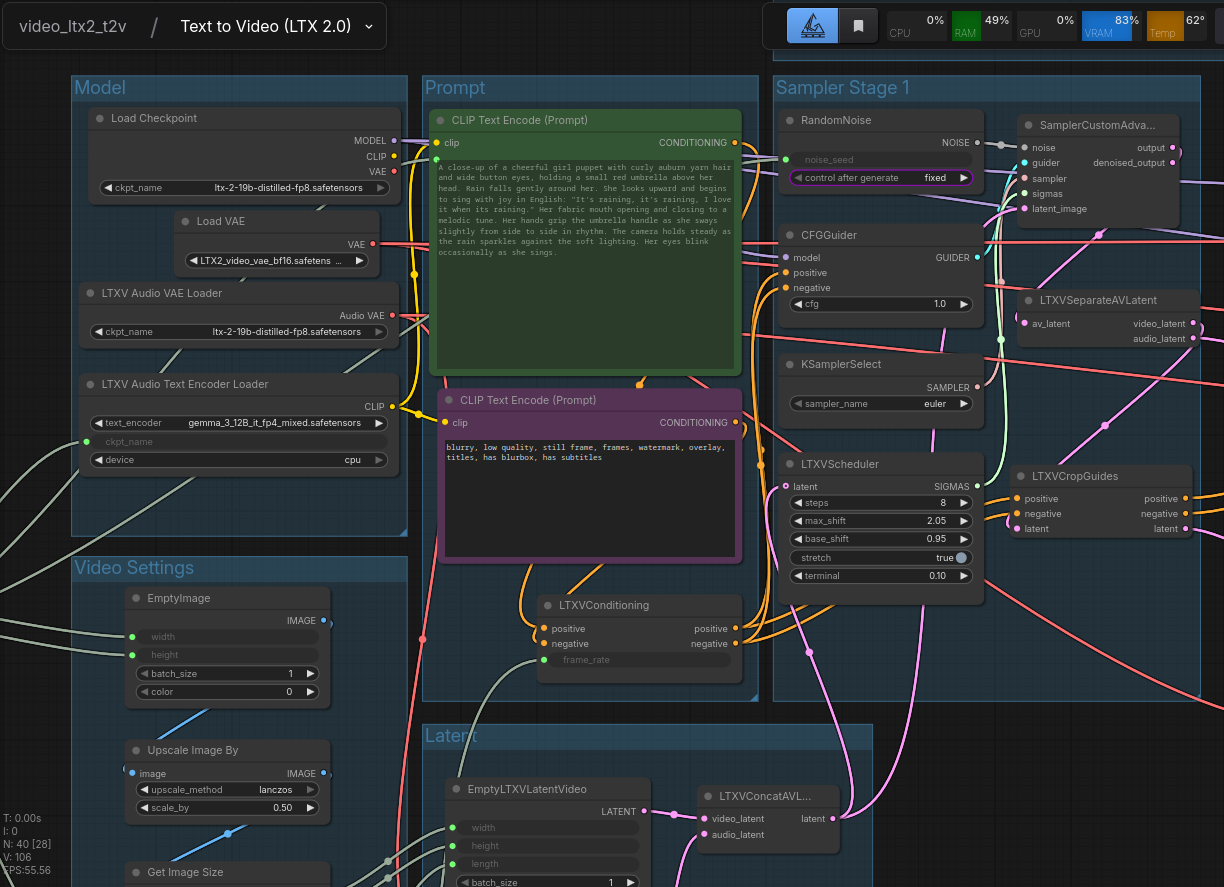The height and width of the screenshot is (887, 1224).
Task: Increase cfg value with right arrow
Action: [964, 304]
